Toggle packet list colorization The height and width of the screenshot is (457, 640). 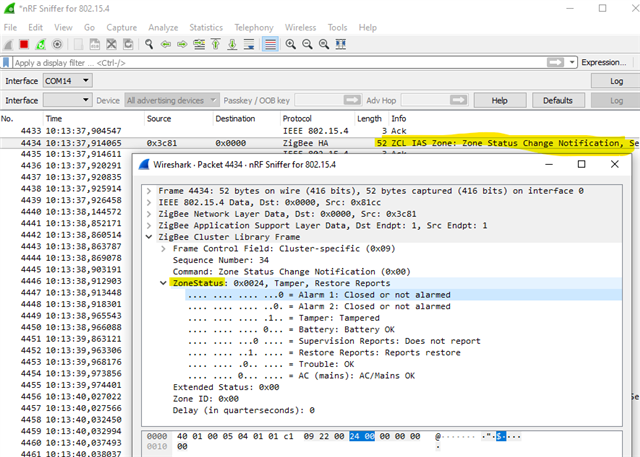[x=270, y=44]
